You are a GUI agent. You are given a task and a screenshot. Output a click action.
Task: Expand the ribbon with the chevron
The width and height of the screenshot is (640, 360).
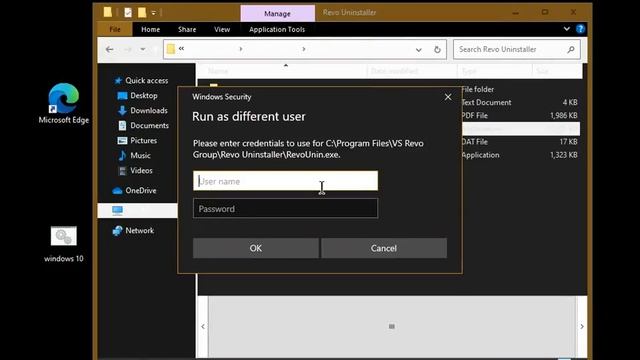[567, 29]
